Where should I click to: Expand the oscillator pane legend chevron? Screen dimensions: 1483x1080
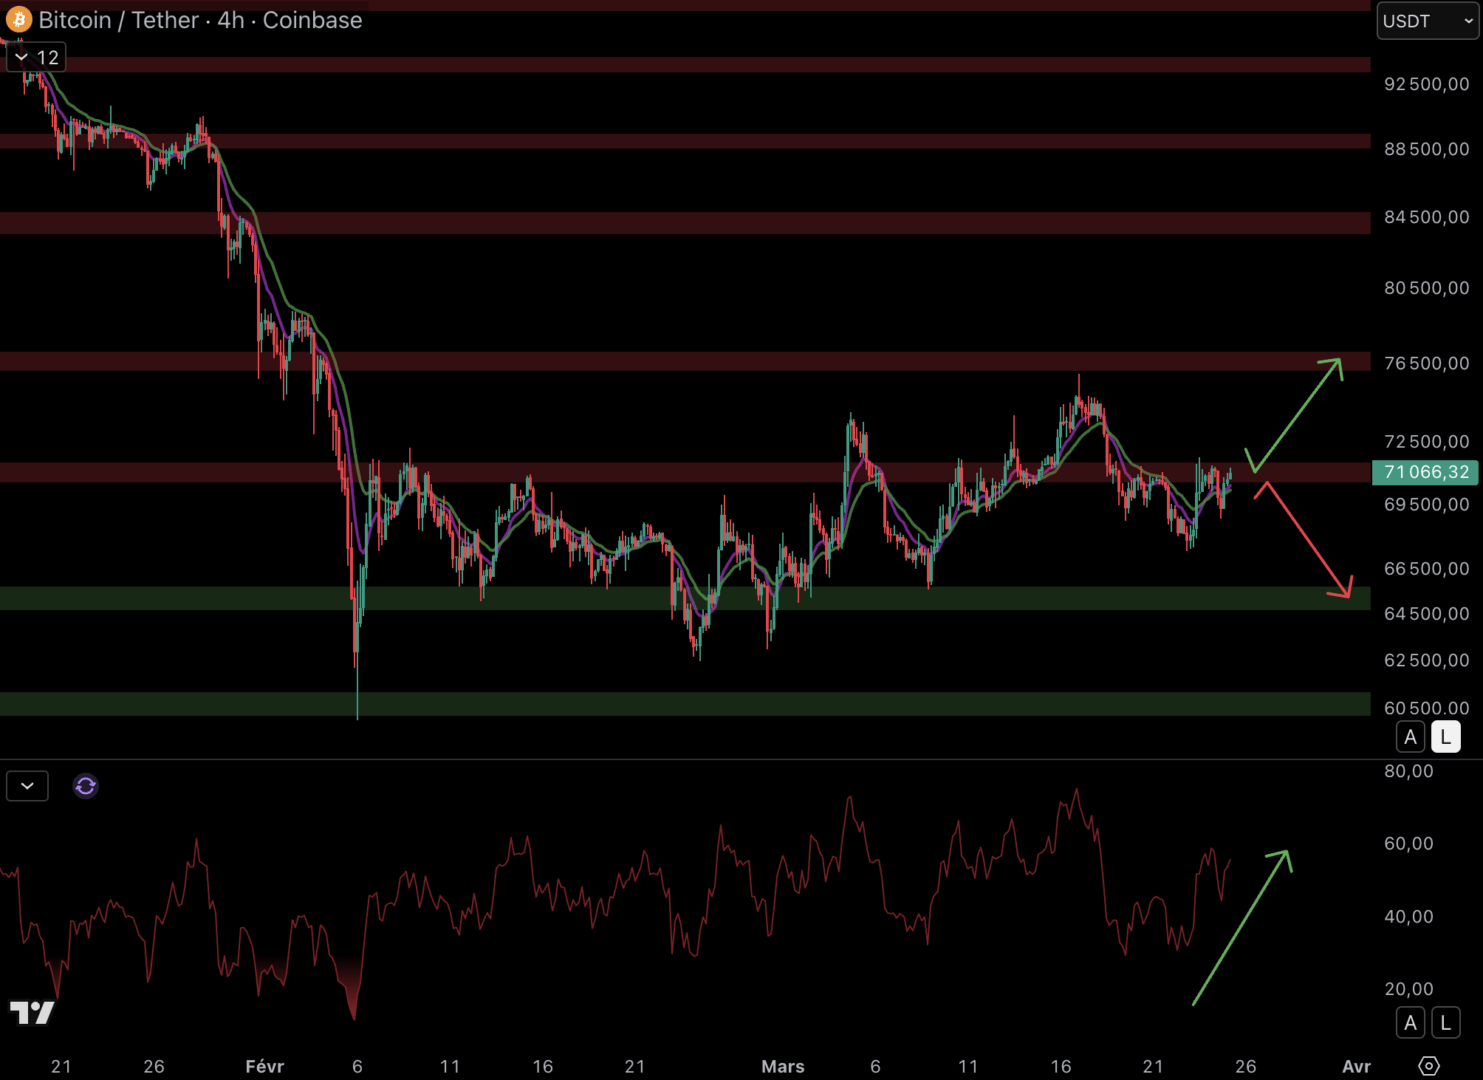pyautogui.click(x=27, y=786)
